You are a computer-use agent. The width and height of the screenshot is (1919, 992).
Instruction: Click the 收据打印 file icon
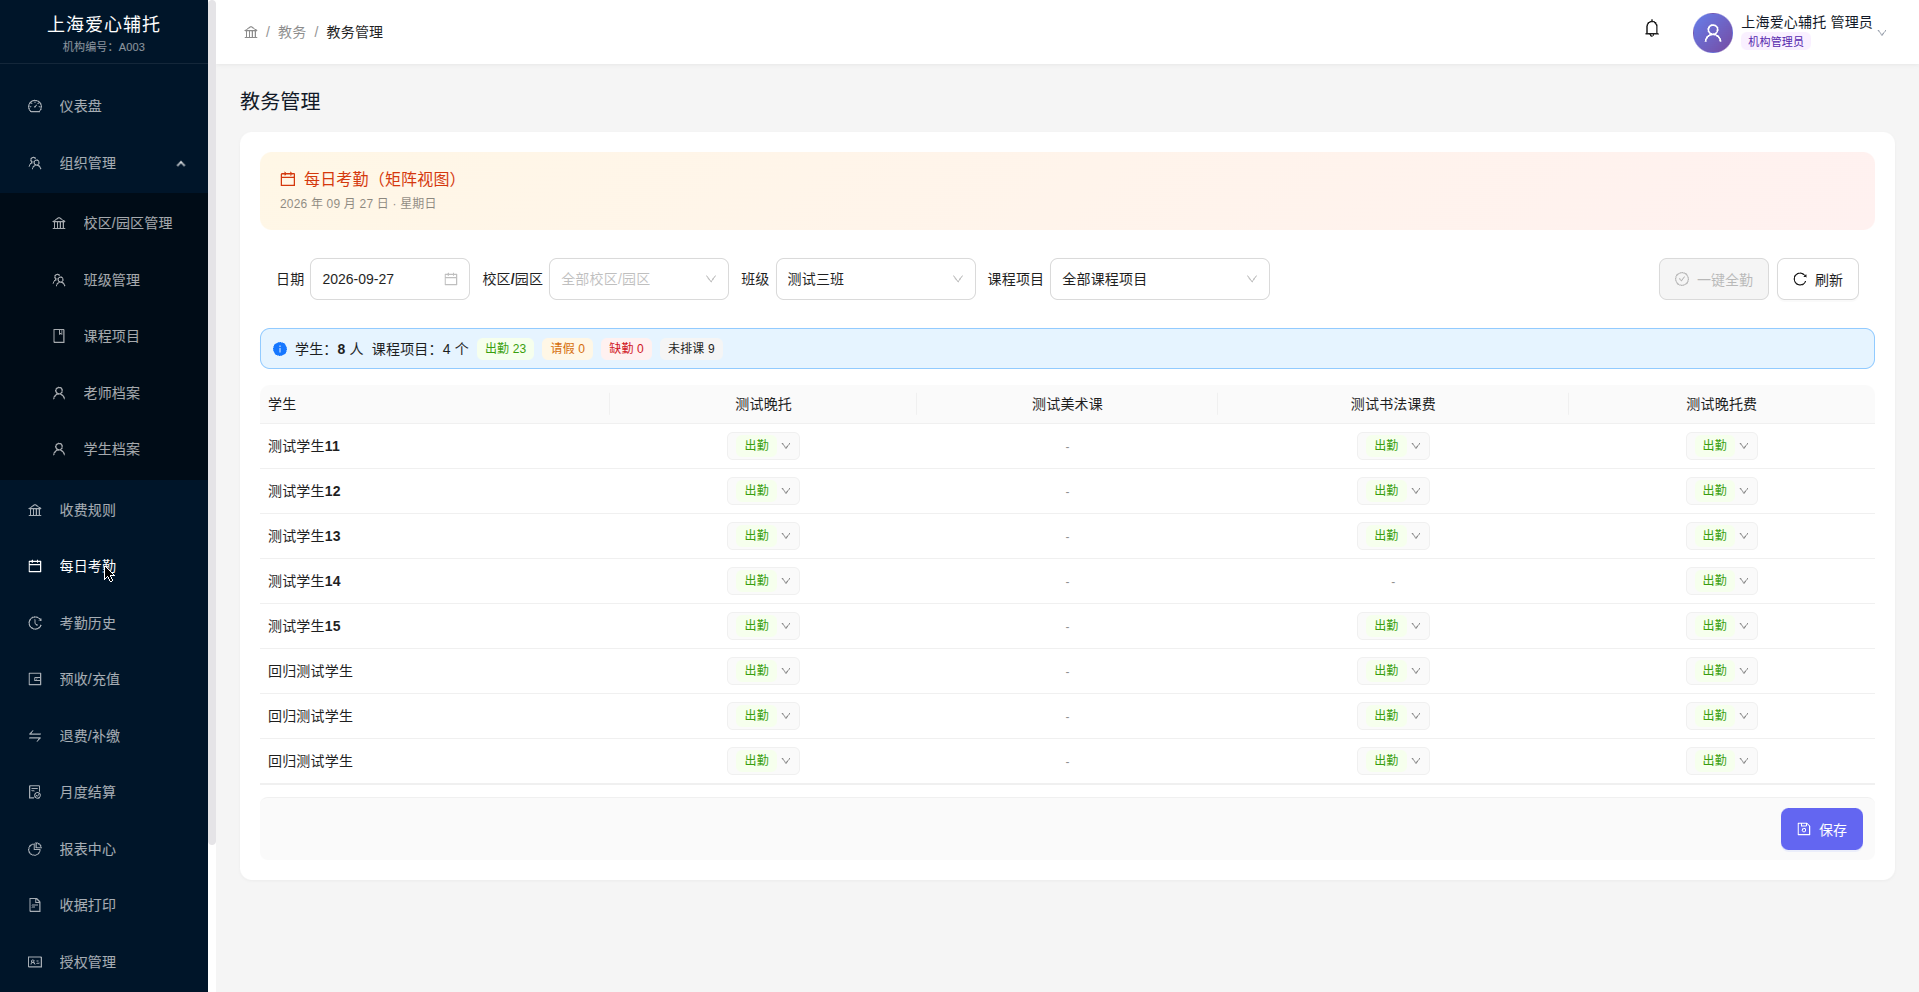pyautogui.click(x=35, y=905)
